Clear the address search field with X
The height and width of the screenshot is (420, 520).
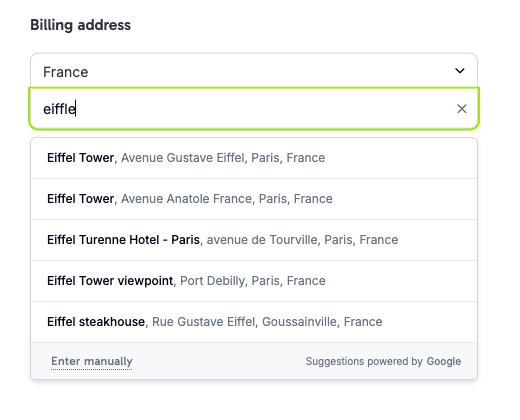(x=462, y=109)
